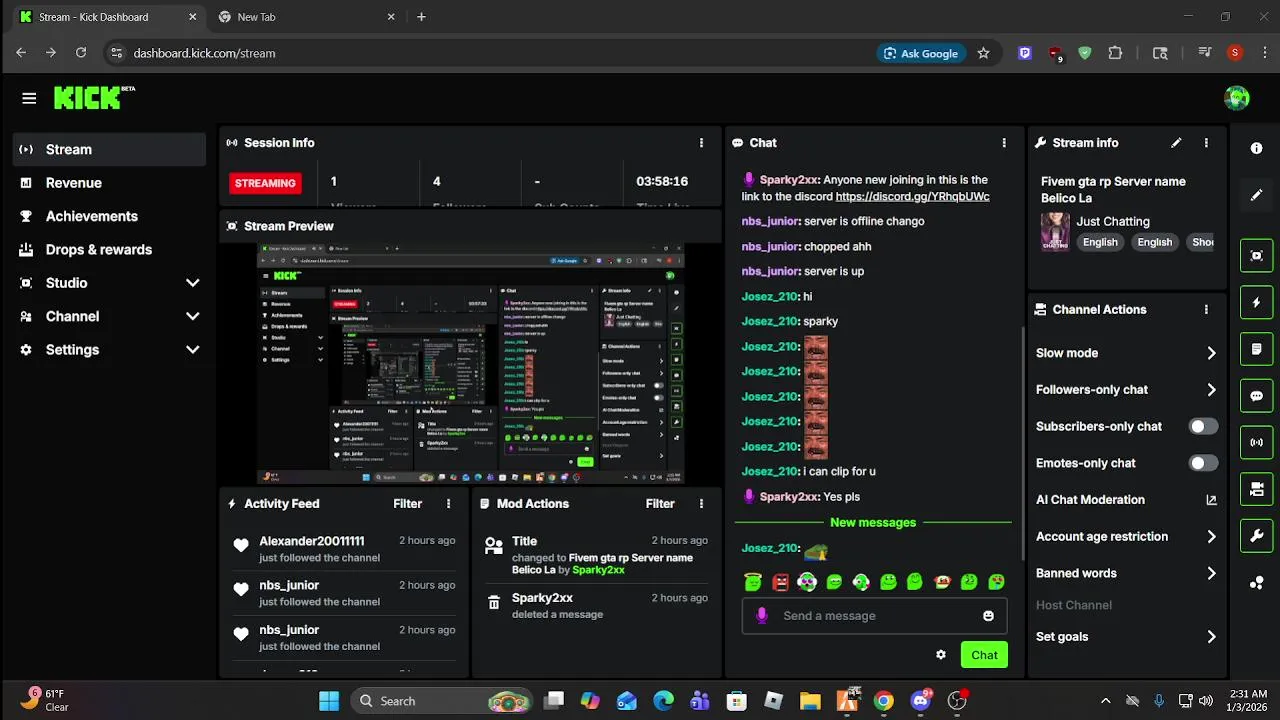The width and height of the screenshot is (1280, 720).
Task: Click the taskbar Search box
Action: pos(443,701)
